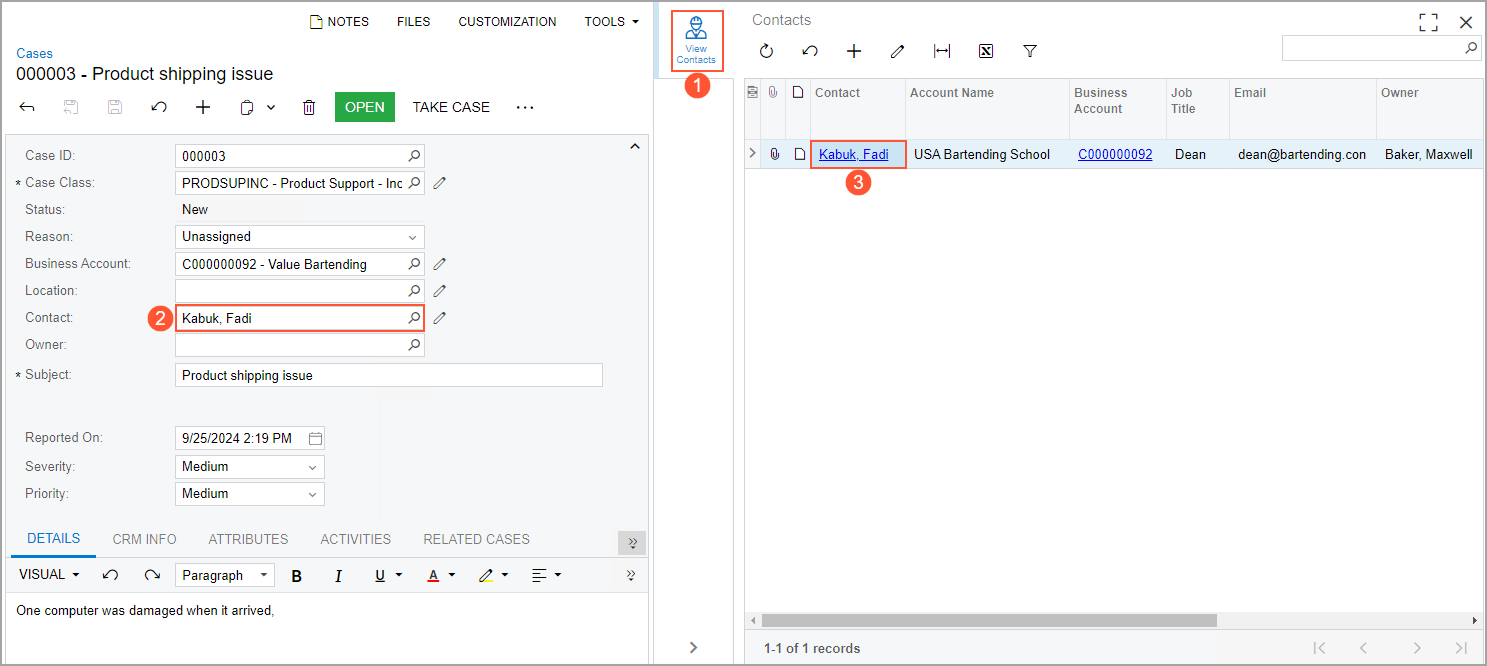The width and height of the screenshot is (1487, 666).
Task: Open the Reason dropdown
Action: click(x=412, y=237)
